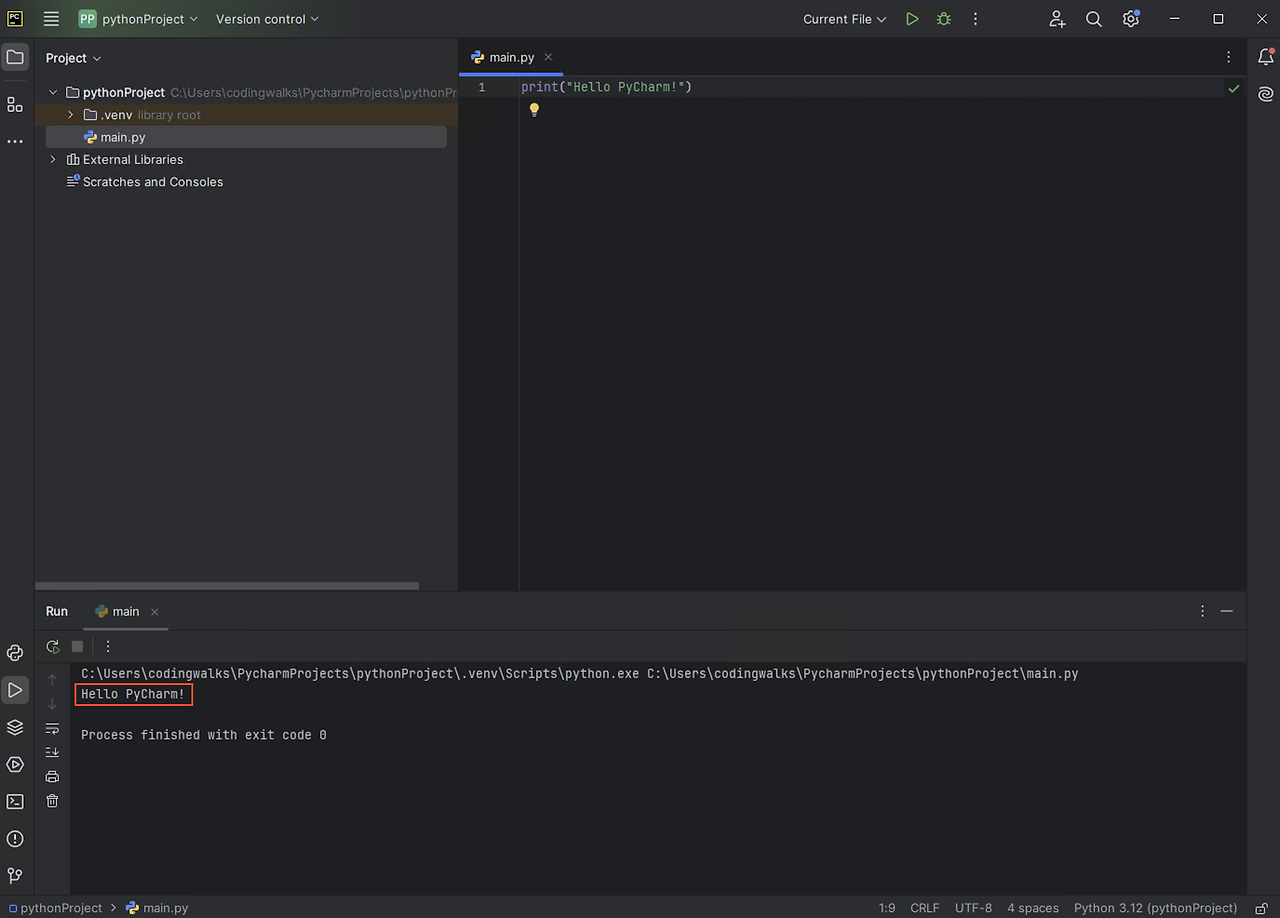Close the main.py editor tab
Viewport: 1280px width, 918px height.
pos(548,57)
